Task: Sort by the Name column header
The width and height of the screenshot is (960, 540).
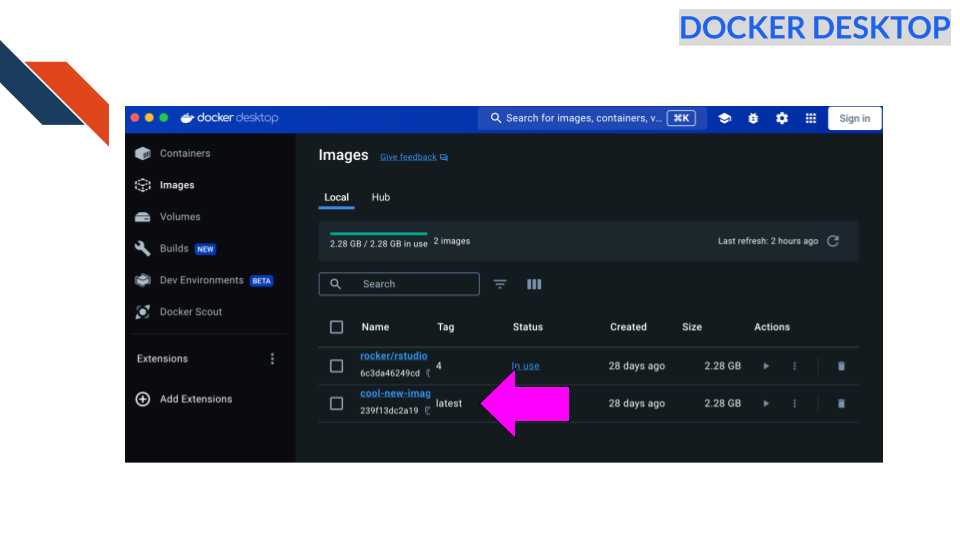Action: point(375,327)
